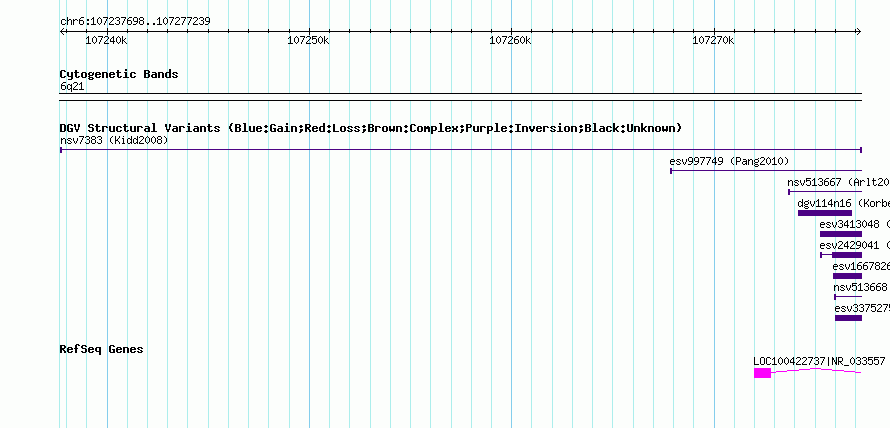Open the esv997749 (Pang2010) variant label

pos(729,161)
